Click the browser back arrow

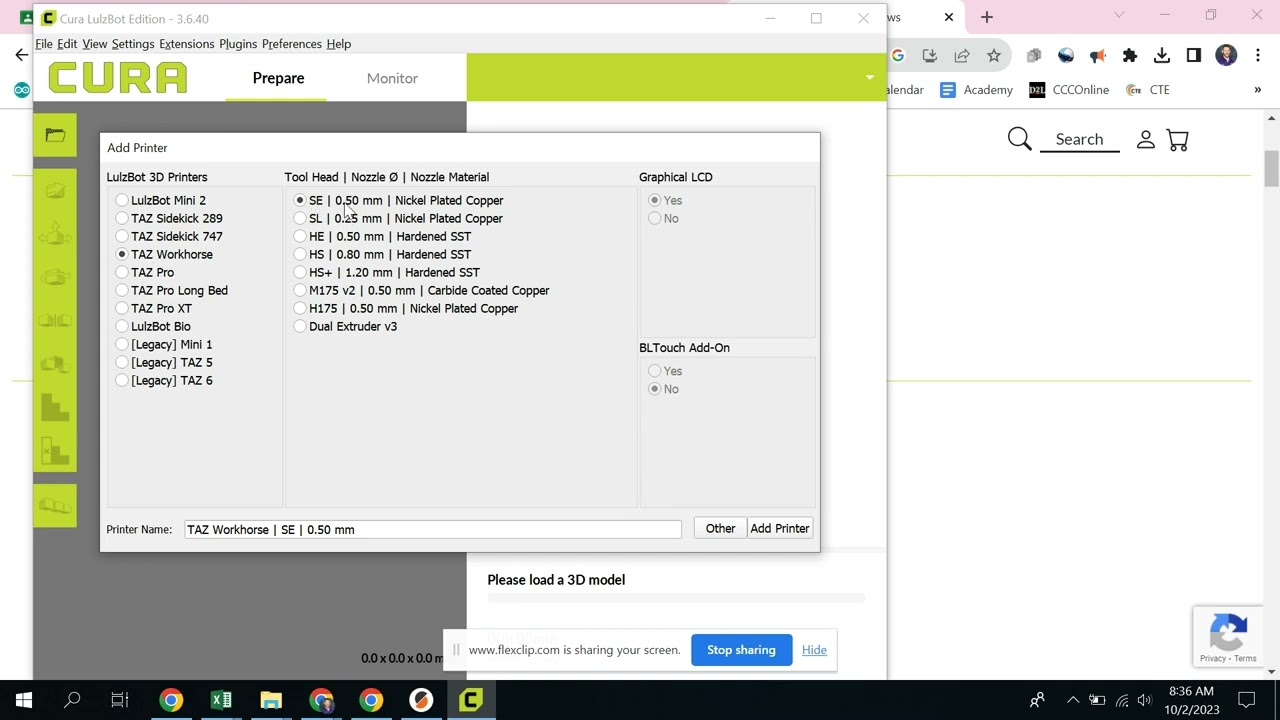coord(22,55)
